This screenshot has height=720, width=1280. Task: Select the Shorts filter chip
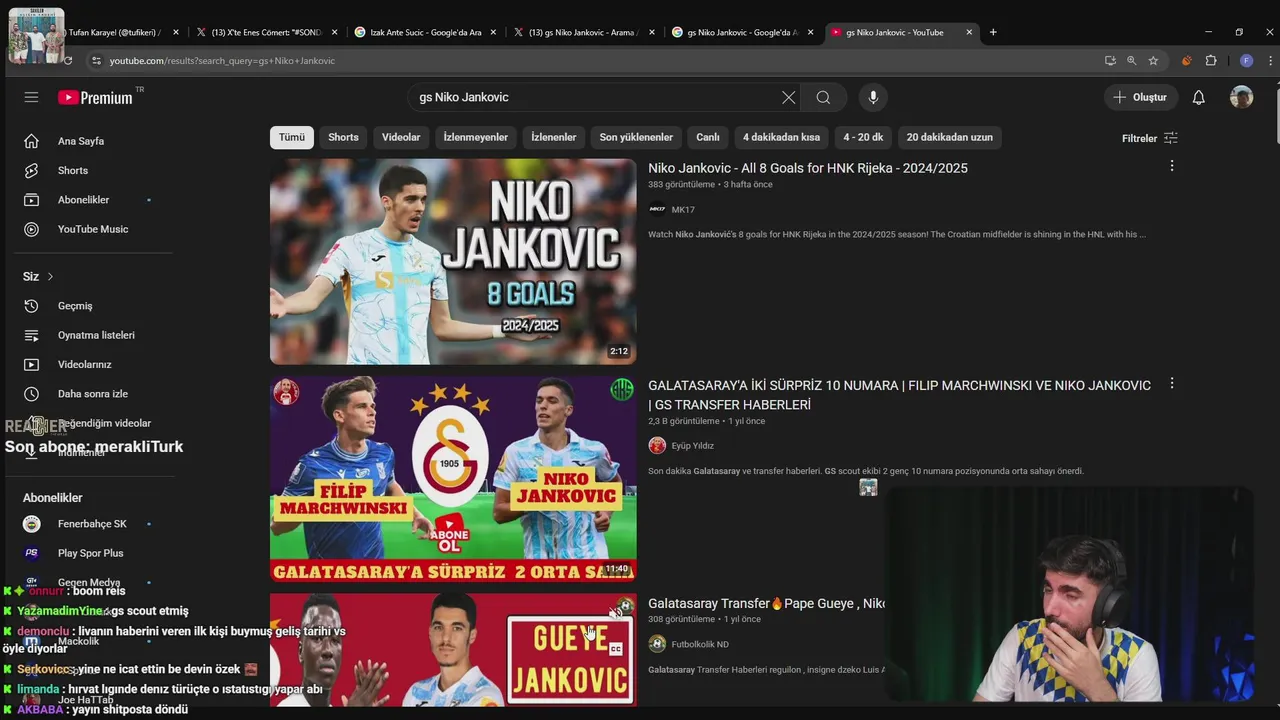(343, 137)
